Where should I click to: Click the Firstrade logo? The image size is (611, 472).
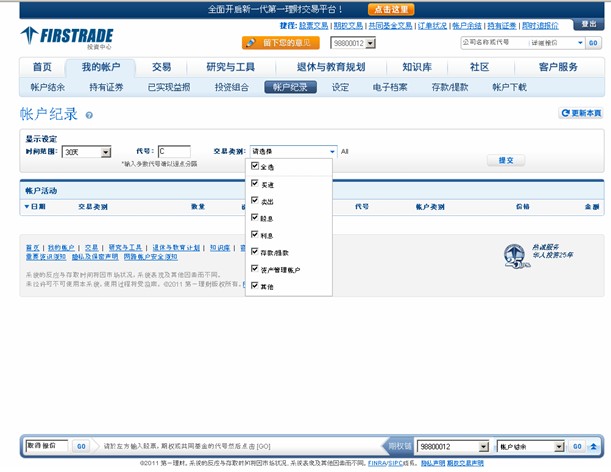[x=66, y=37]
